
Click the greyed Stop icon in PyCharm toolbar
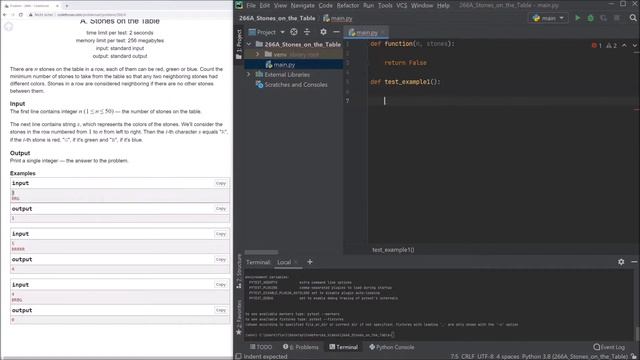tap(617, 18)
